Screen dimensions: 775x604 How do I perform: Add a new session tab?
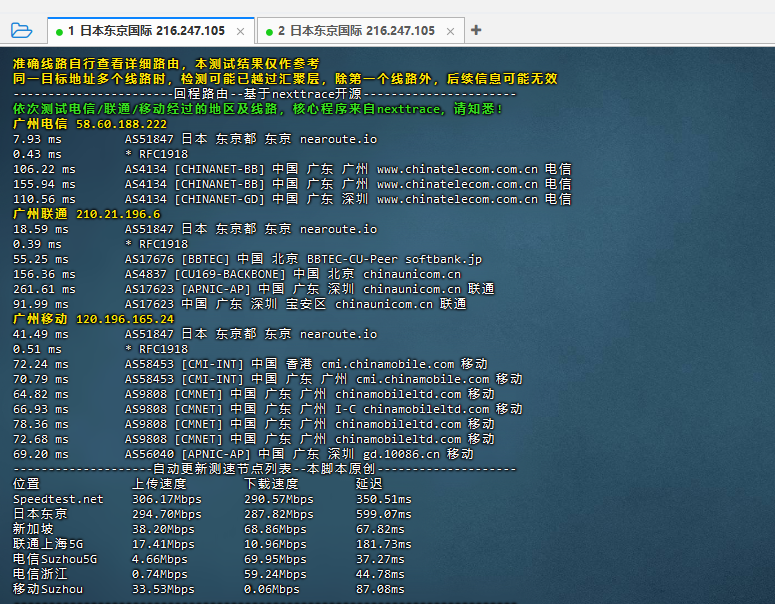pyautogui.click(x=476, y=30)
